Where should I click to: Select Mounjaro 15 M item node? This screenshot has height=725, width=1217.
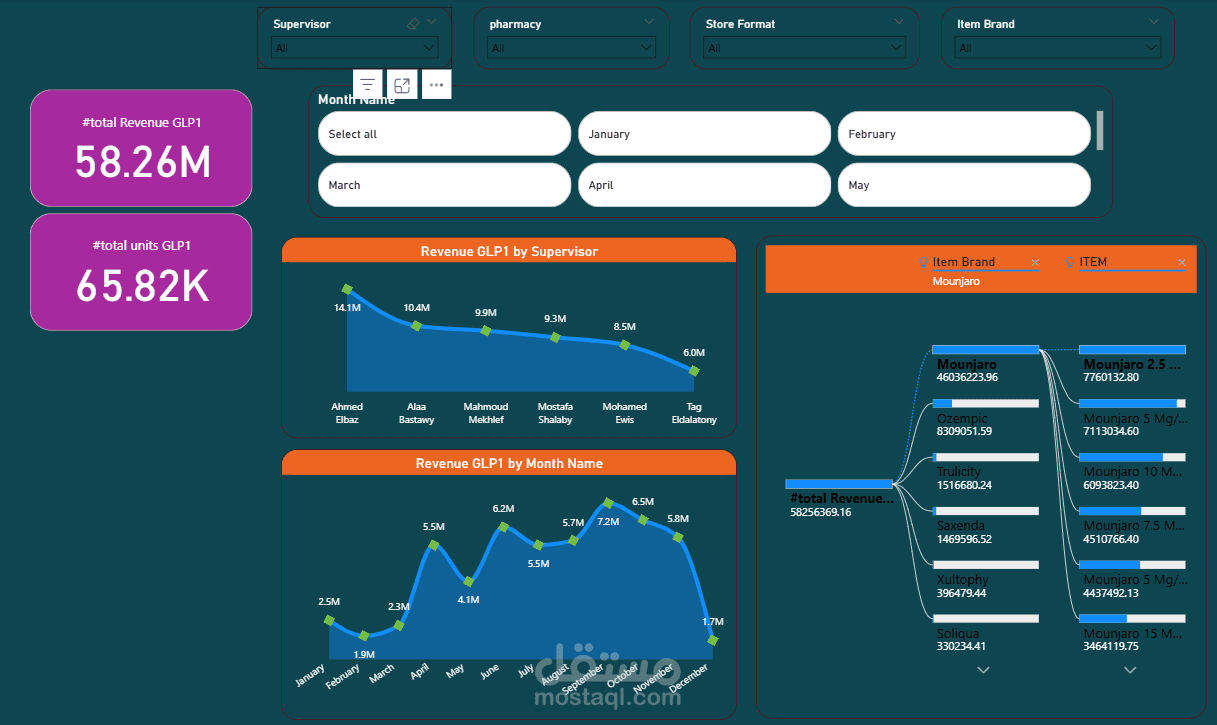click(1132, 634)
